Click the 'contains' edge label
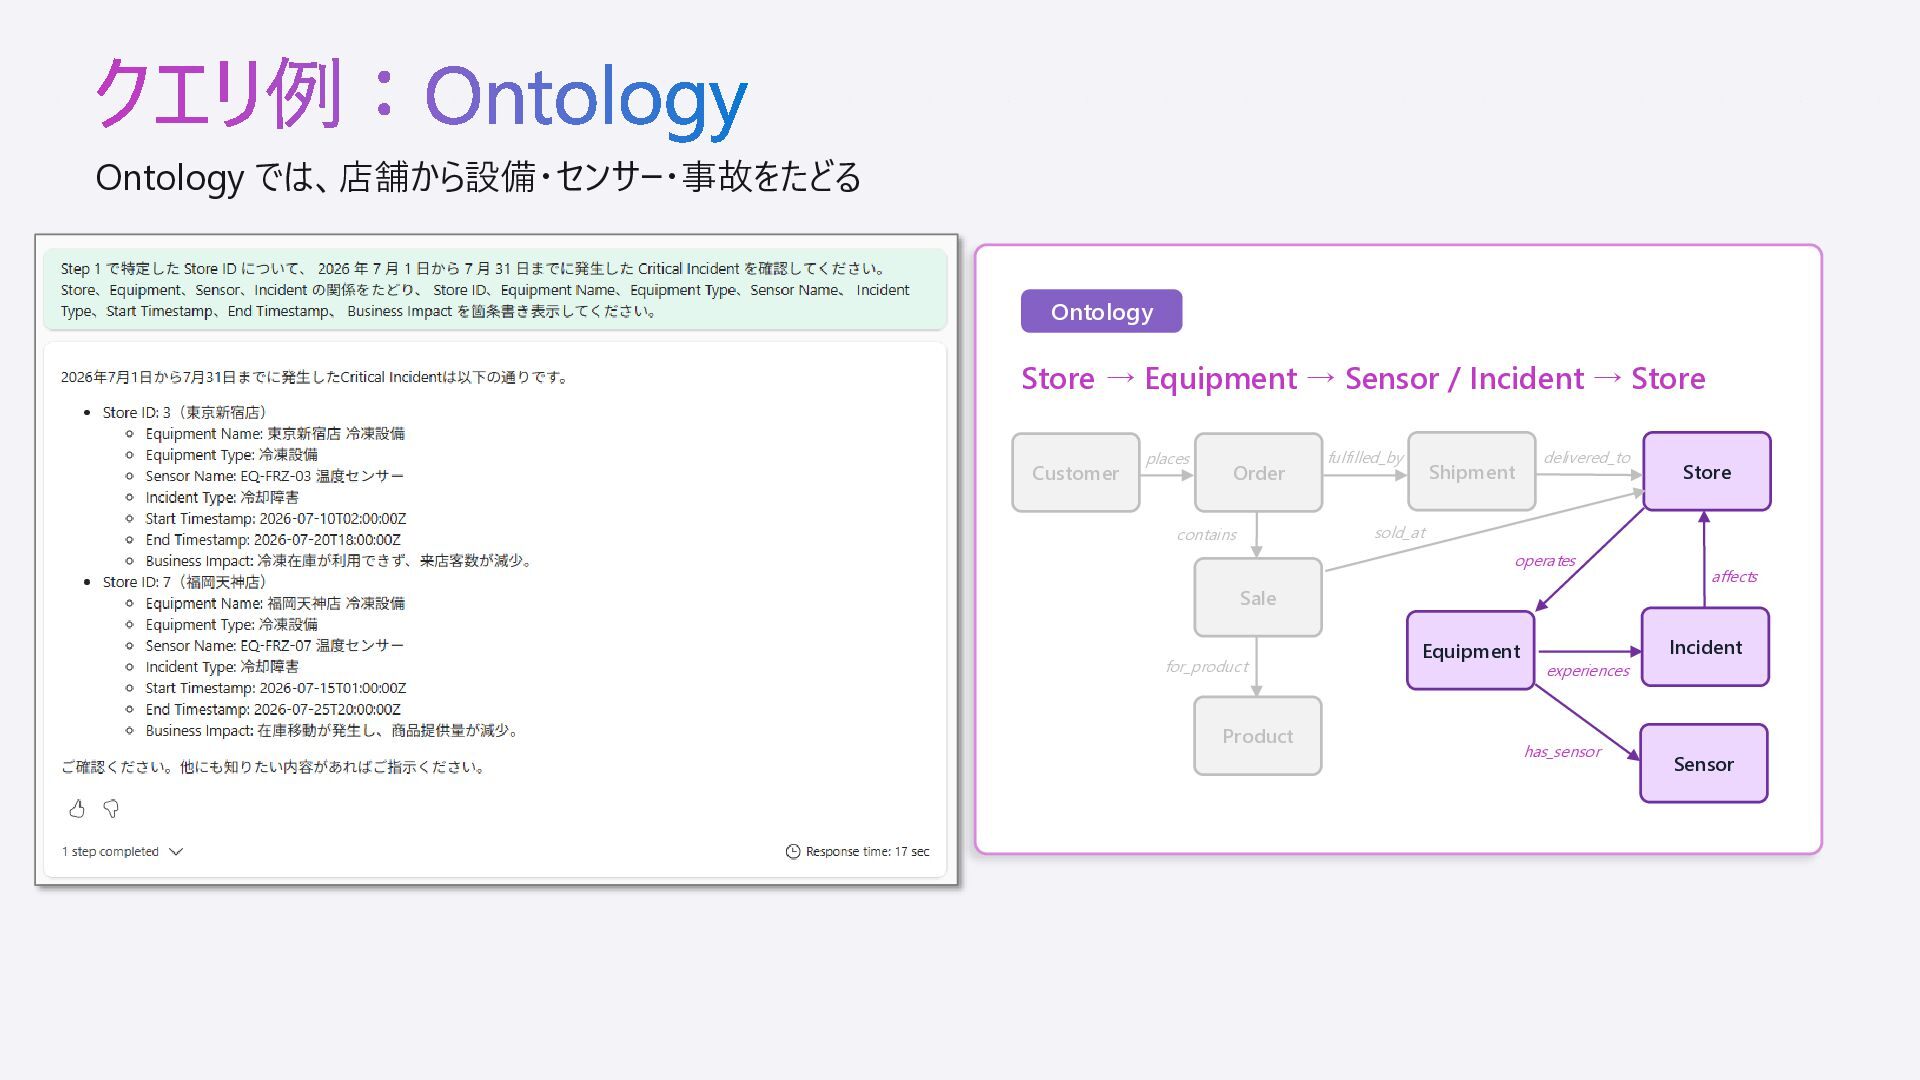The image size is (1920, 1080). (1206, 534)
